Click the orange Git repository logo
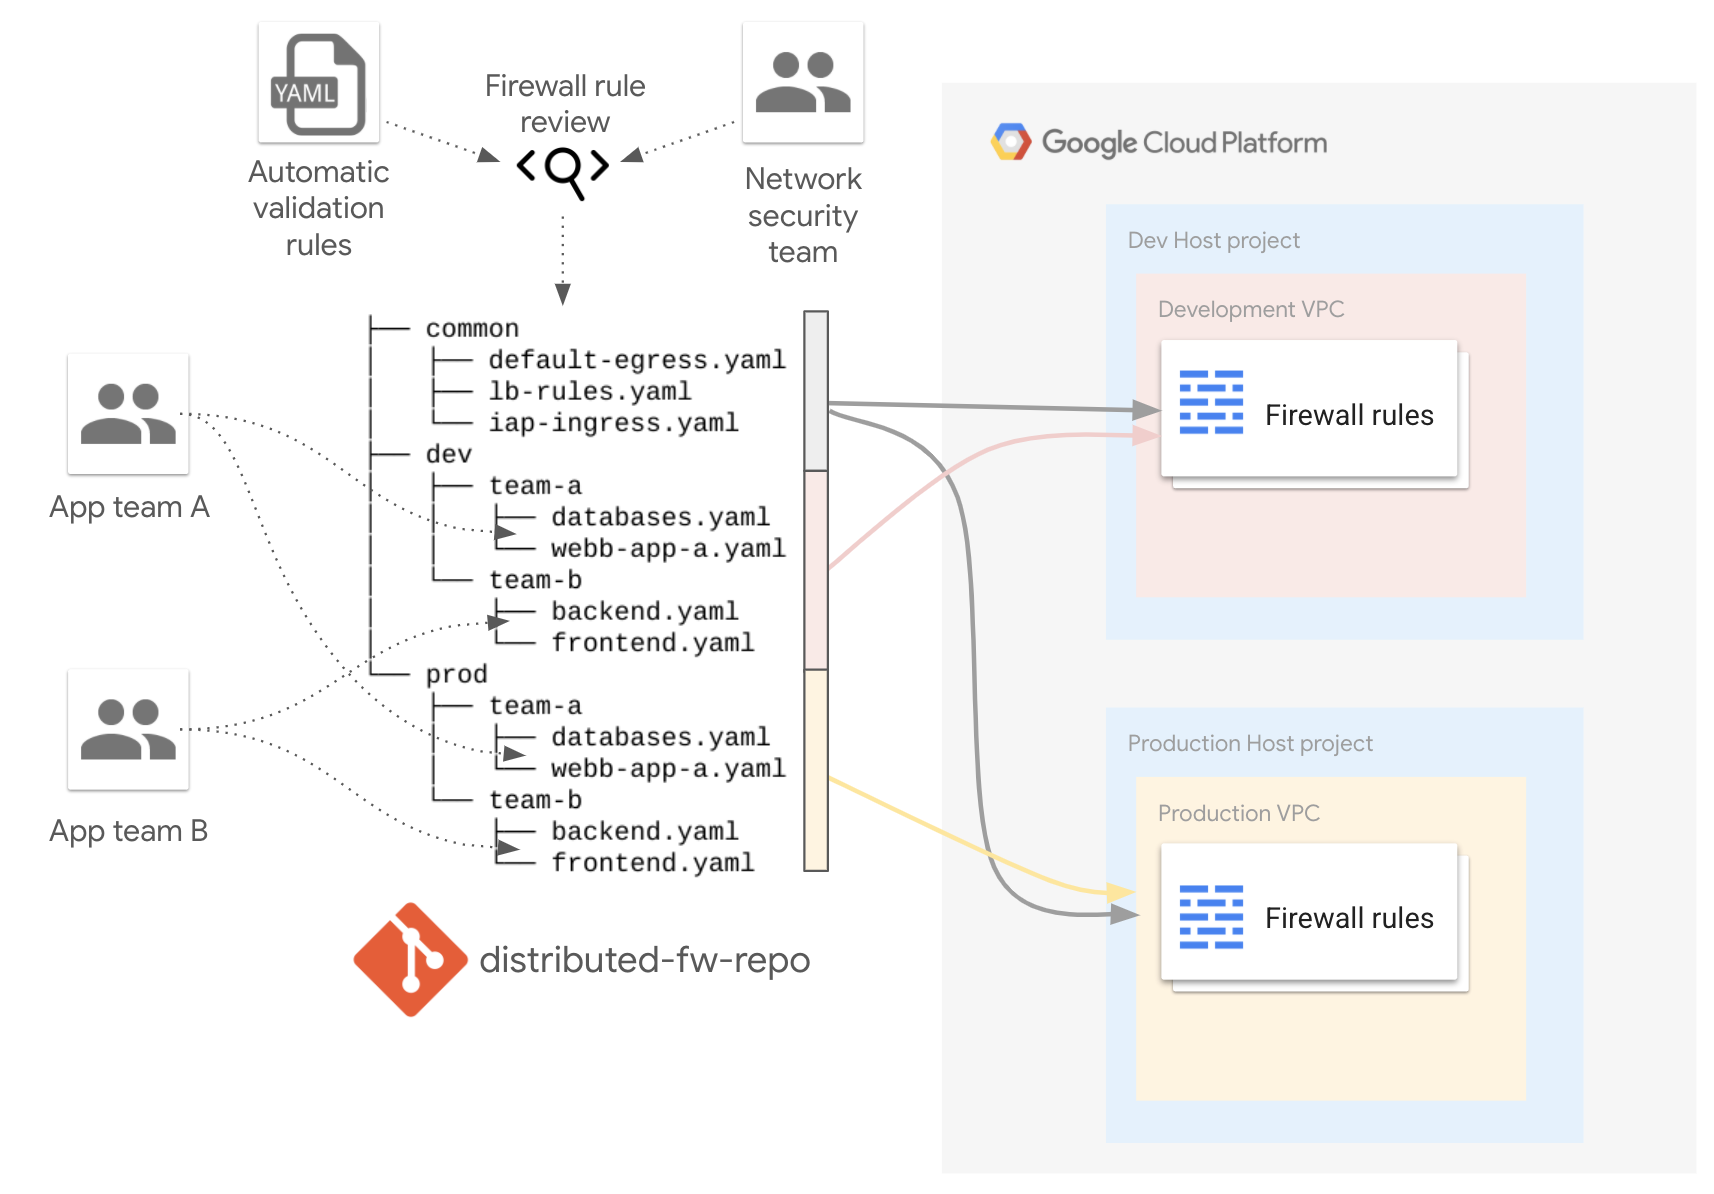 [x=410, y=960]
